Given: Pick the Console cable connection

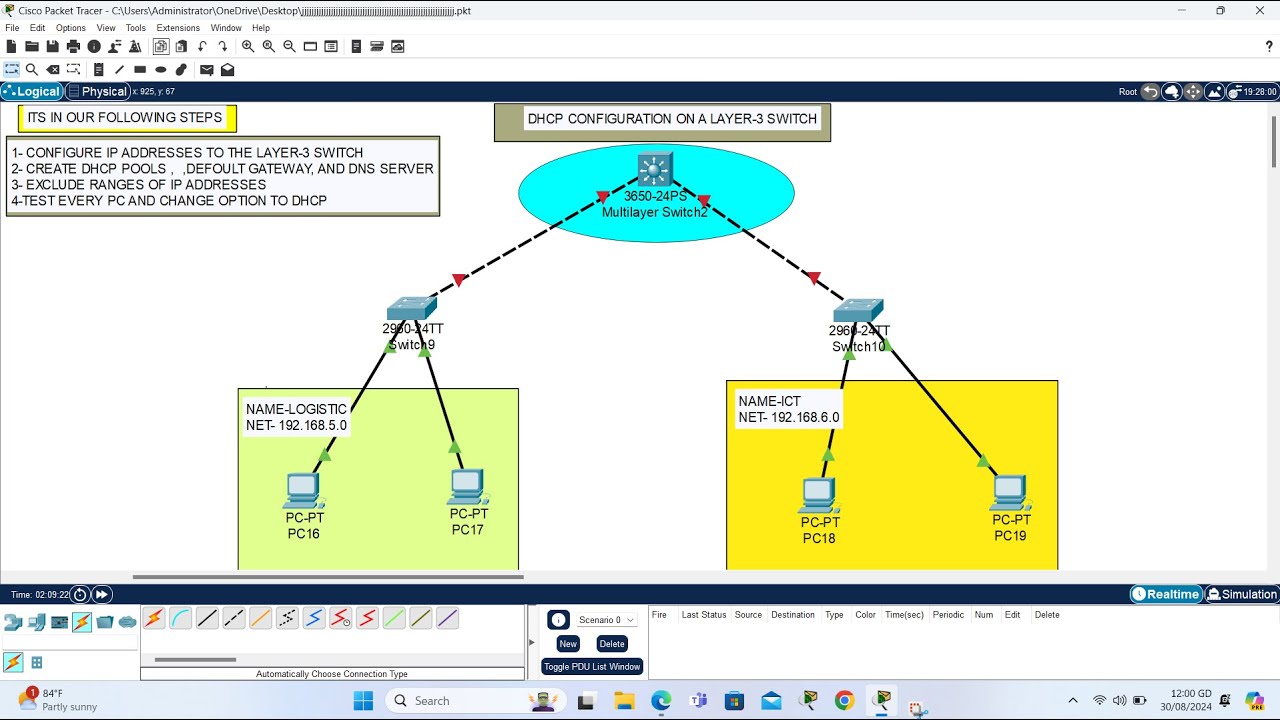Looking at the screenshot, I should pyautogui.click(x=180, y=619).
